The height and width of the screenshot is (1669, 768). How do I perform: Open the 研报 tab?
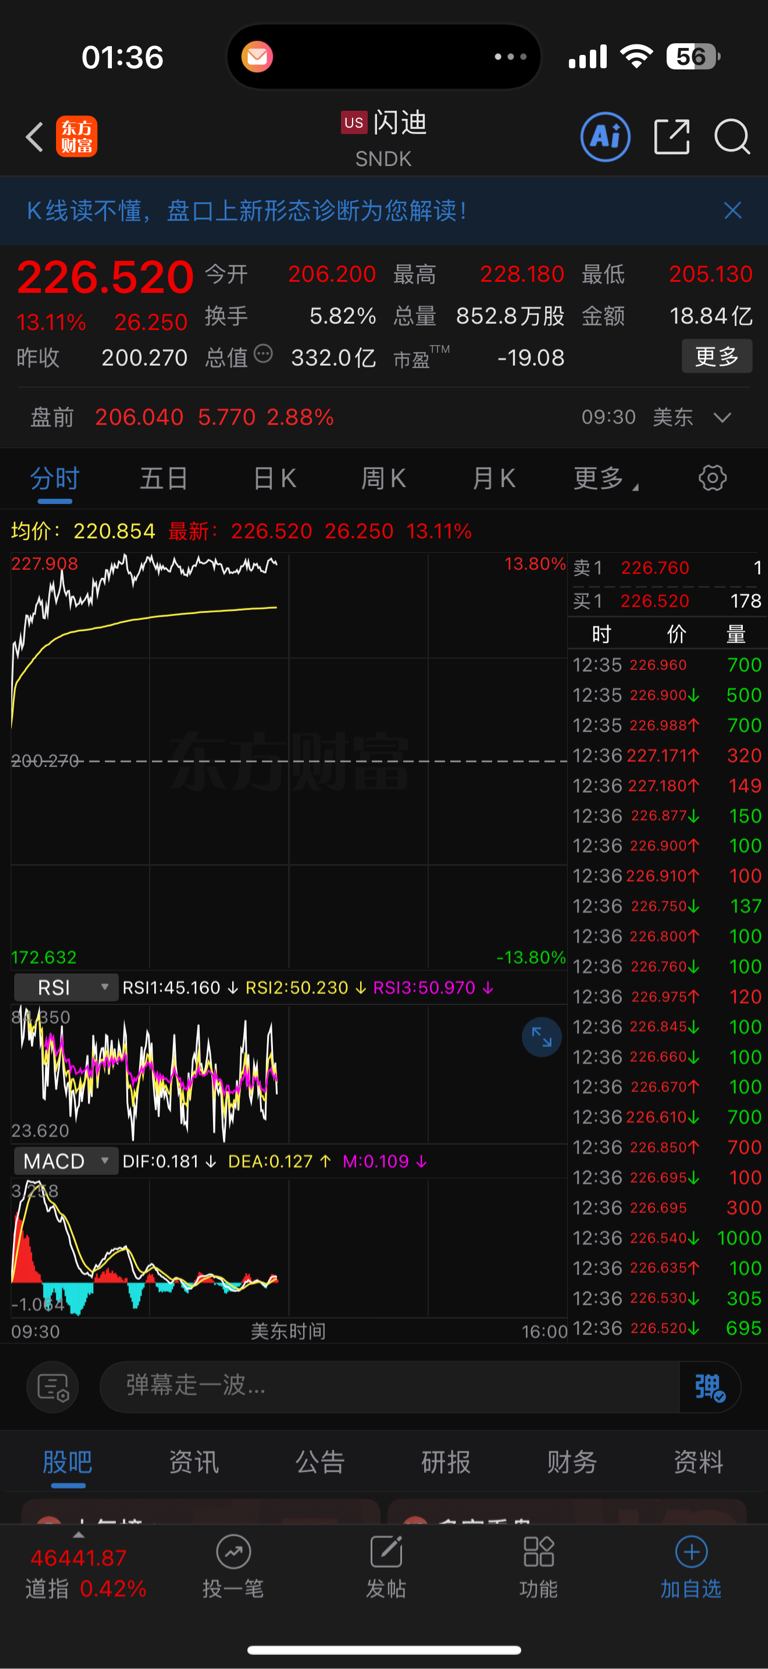pos(446,1462)
